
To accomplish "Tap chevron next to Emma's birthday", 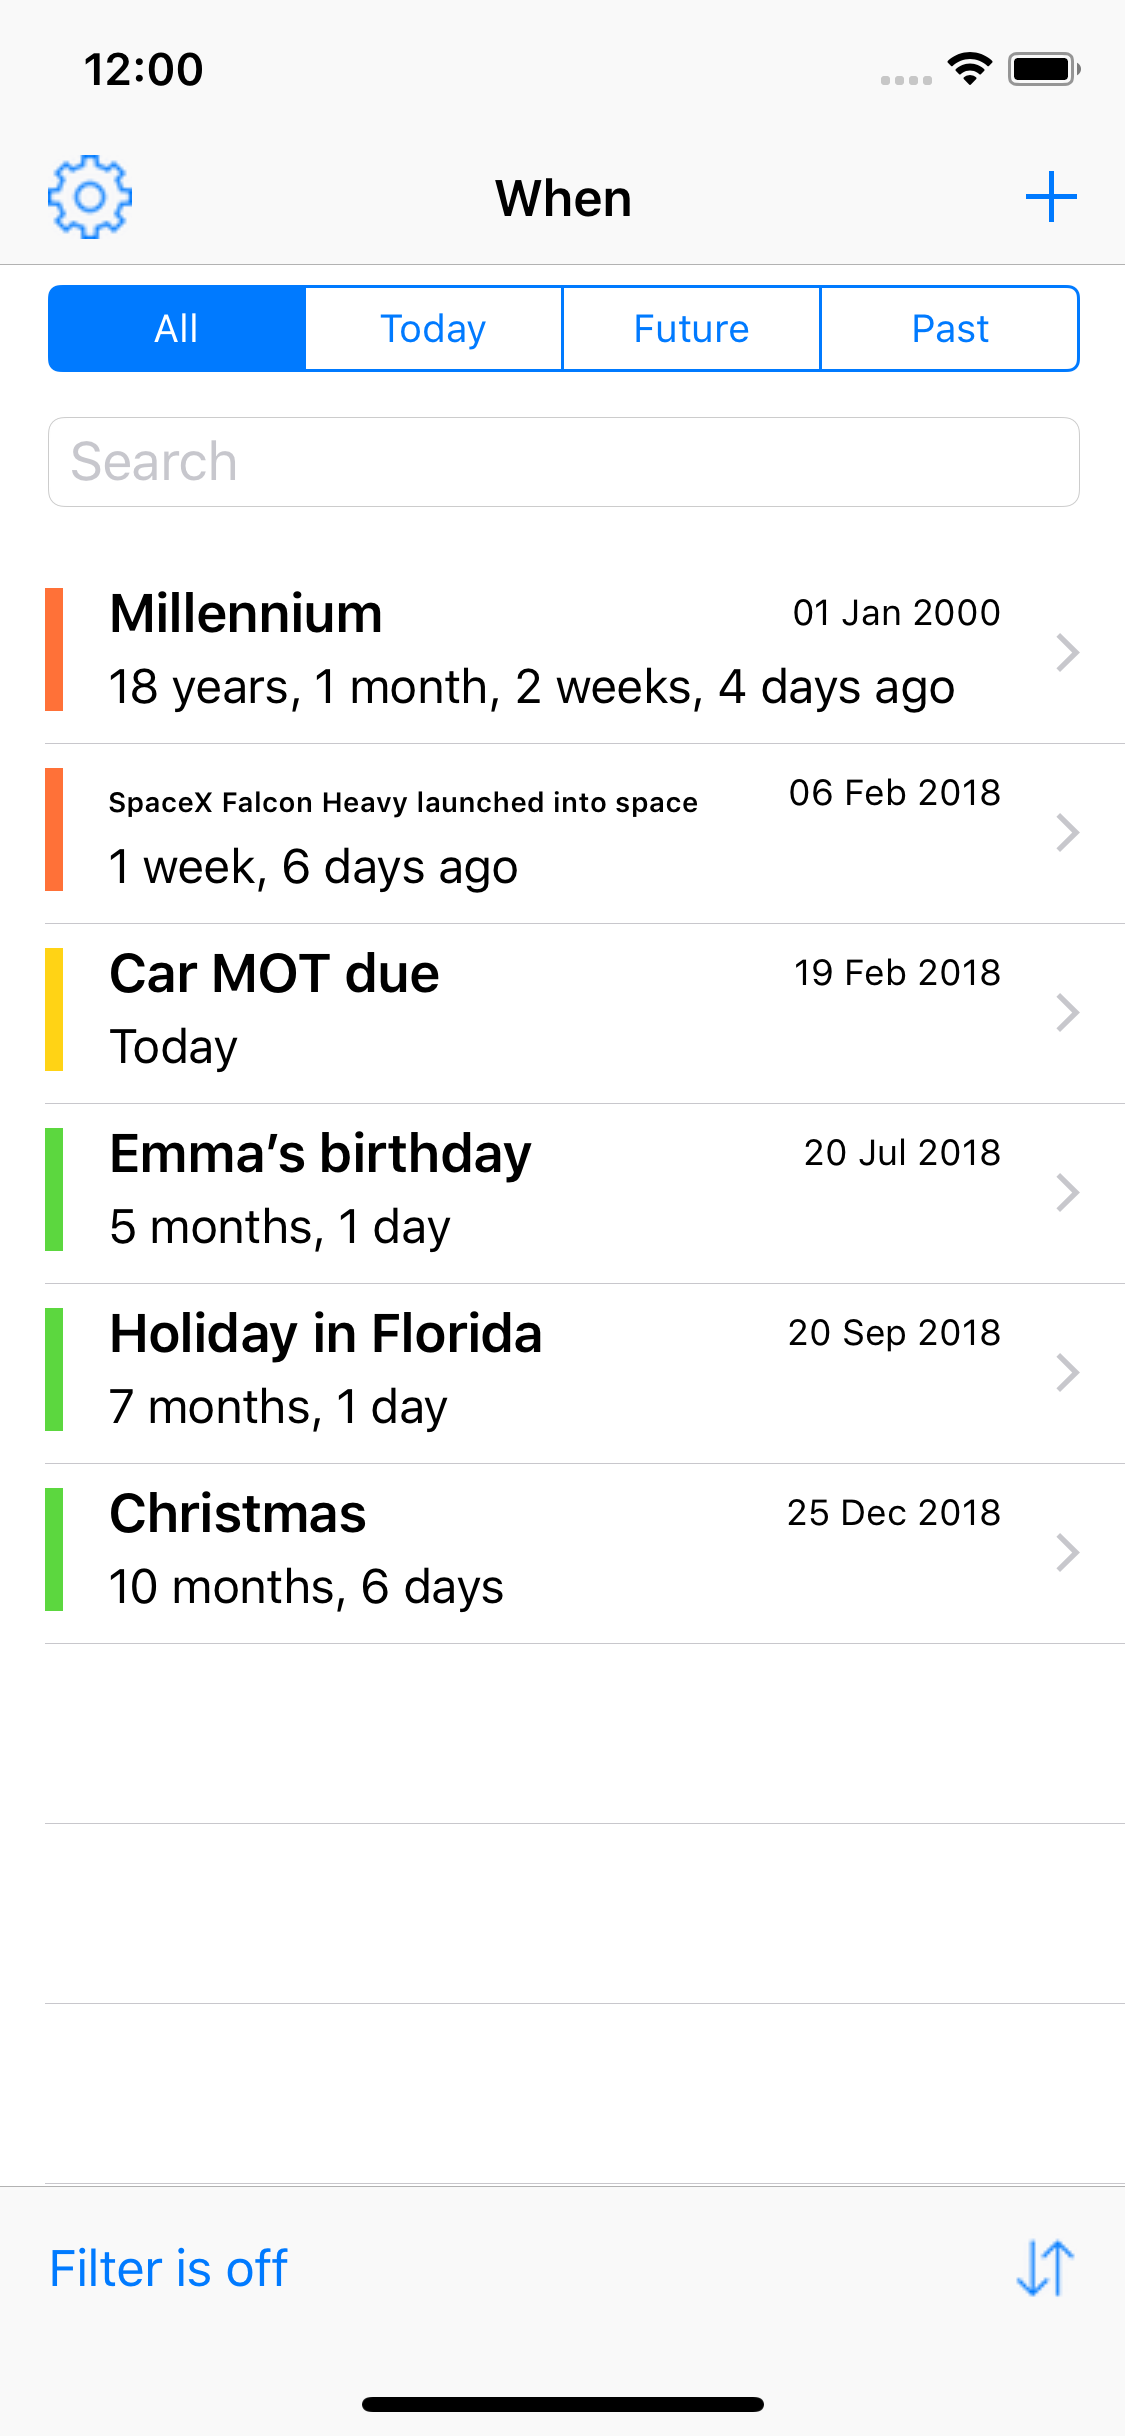I will 1068,1192.
